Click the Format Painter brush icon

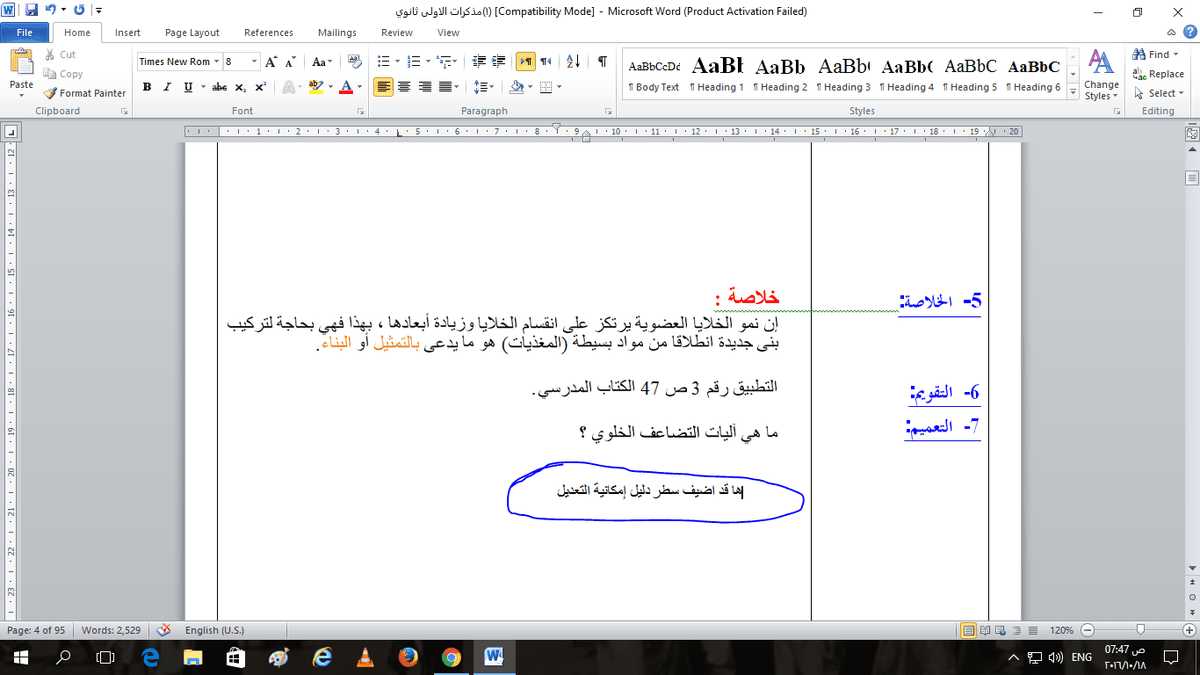(51, 93)
